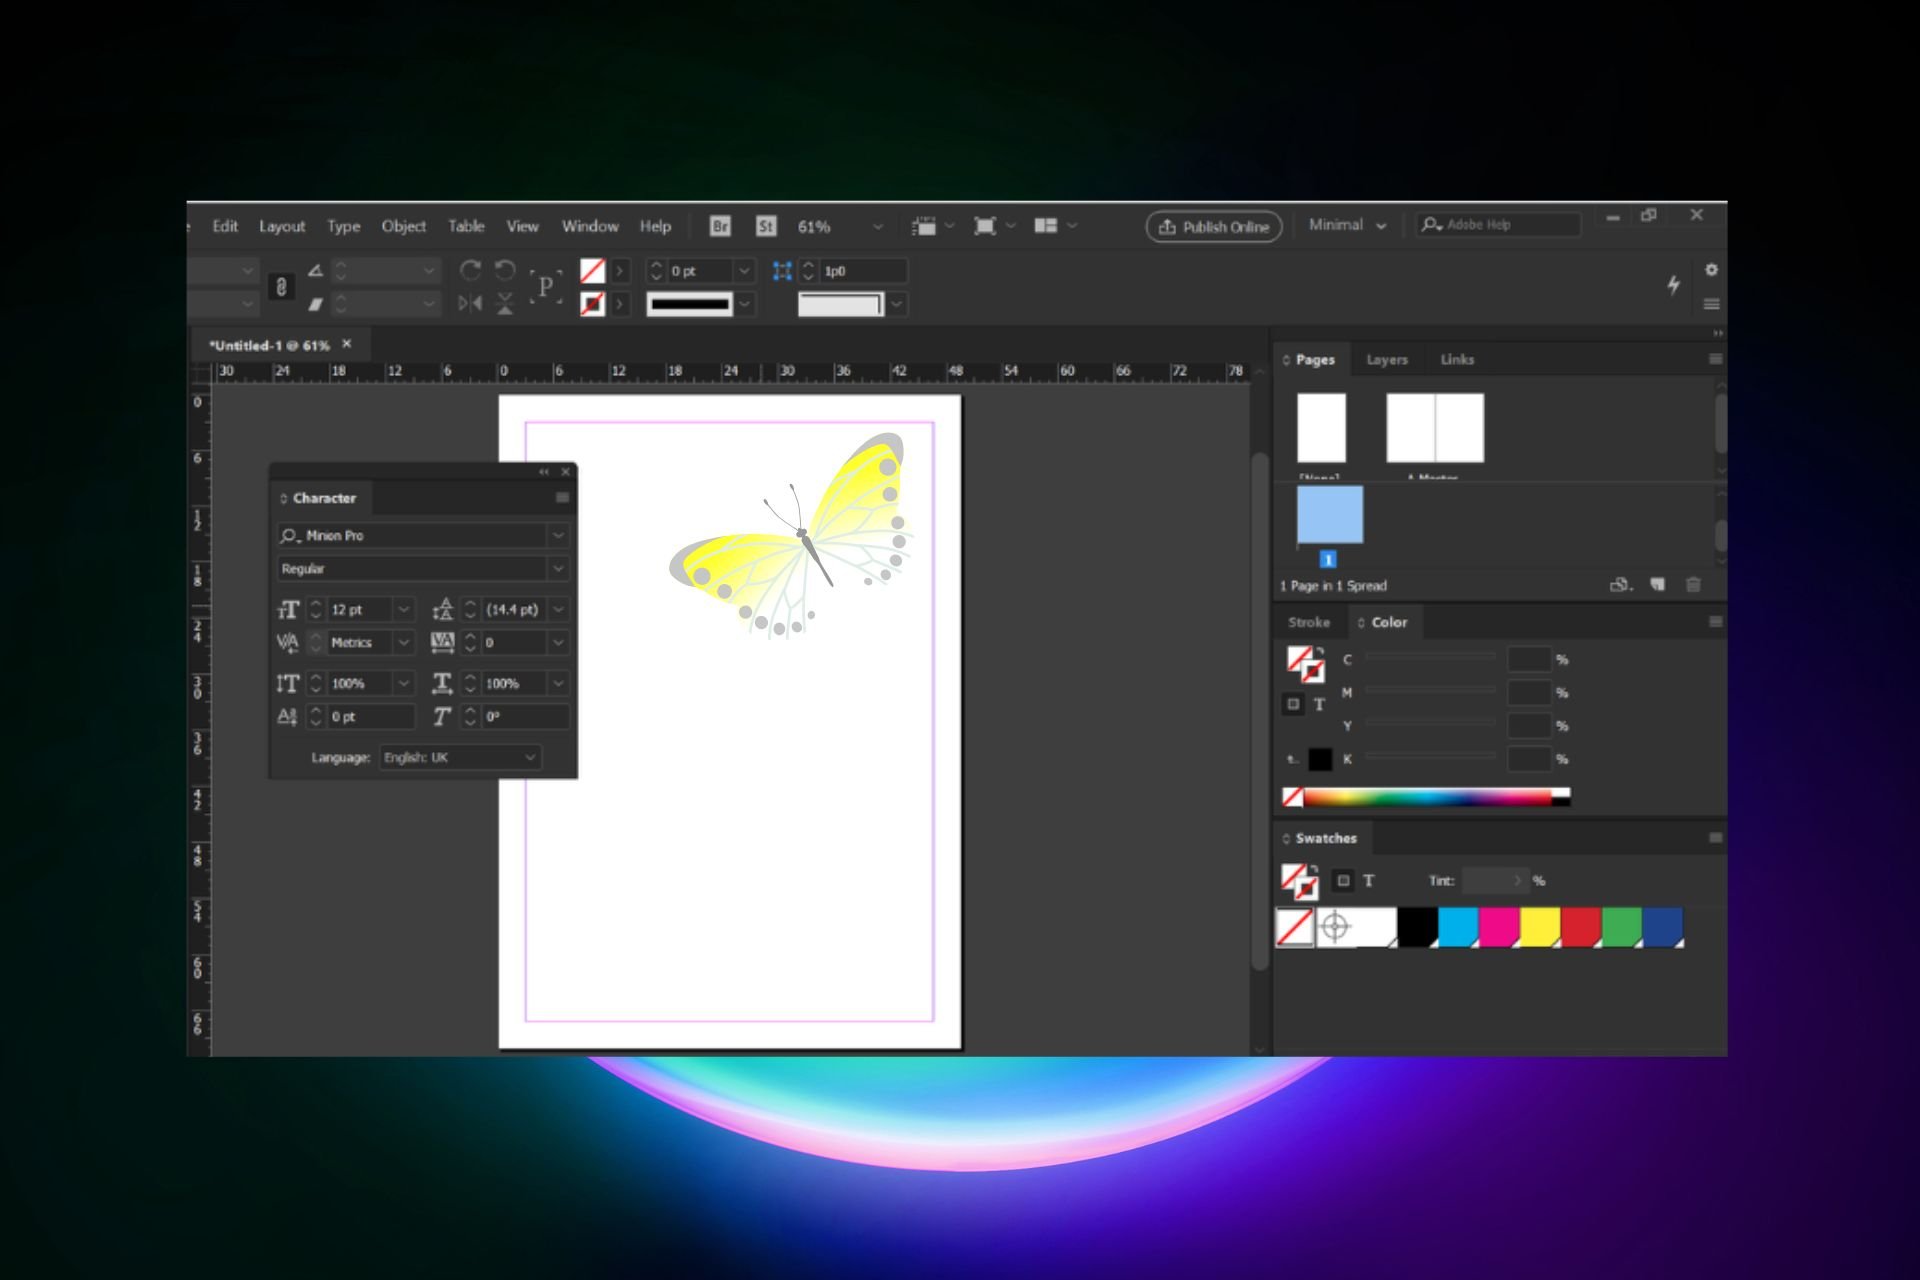Open the zoom level dropdown at 61%
Screen dimensions: 1920x1280
click(x=877, y=227)
